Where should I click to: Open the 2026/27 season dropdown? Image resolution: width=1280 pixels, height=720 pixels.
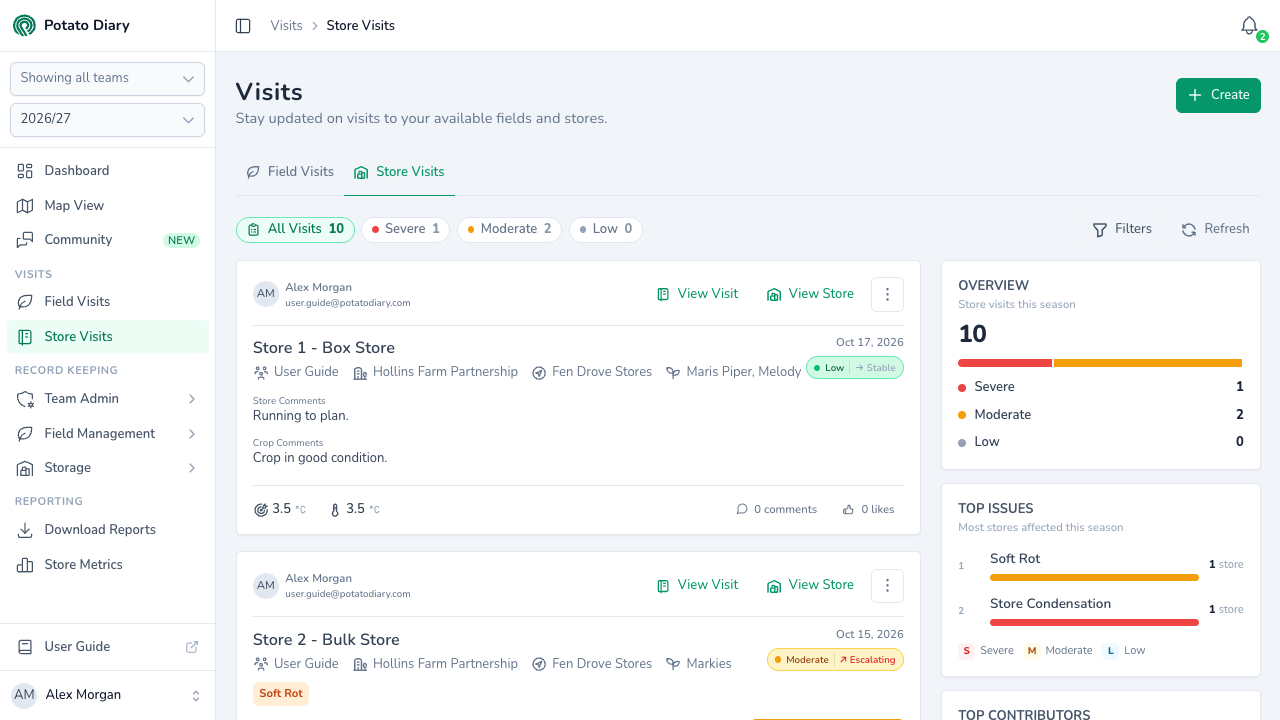pyautogui.click(x=107, y=120)
